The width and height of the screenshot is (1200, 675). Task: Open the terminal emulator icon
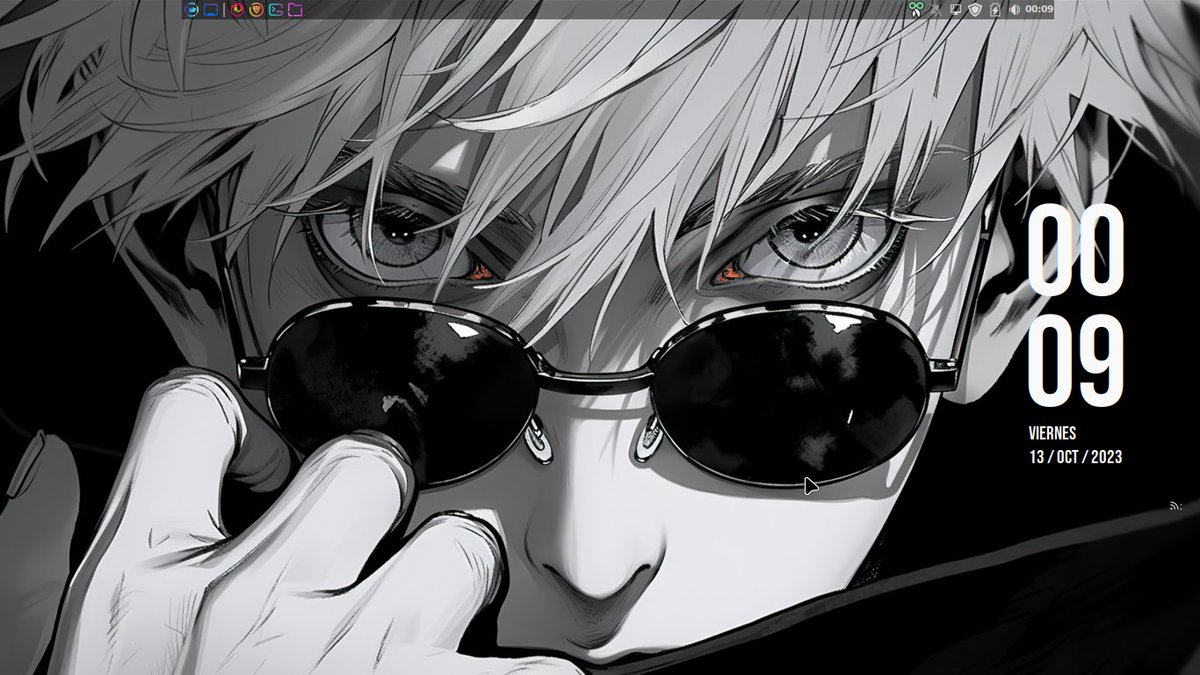(x=276, y=10)
